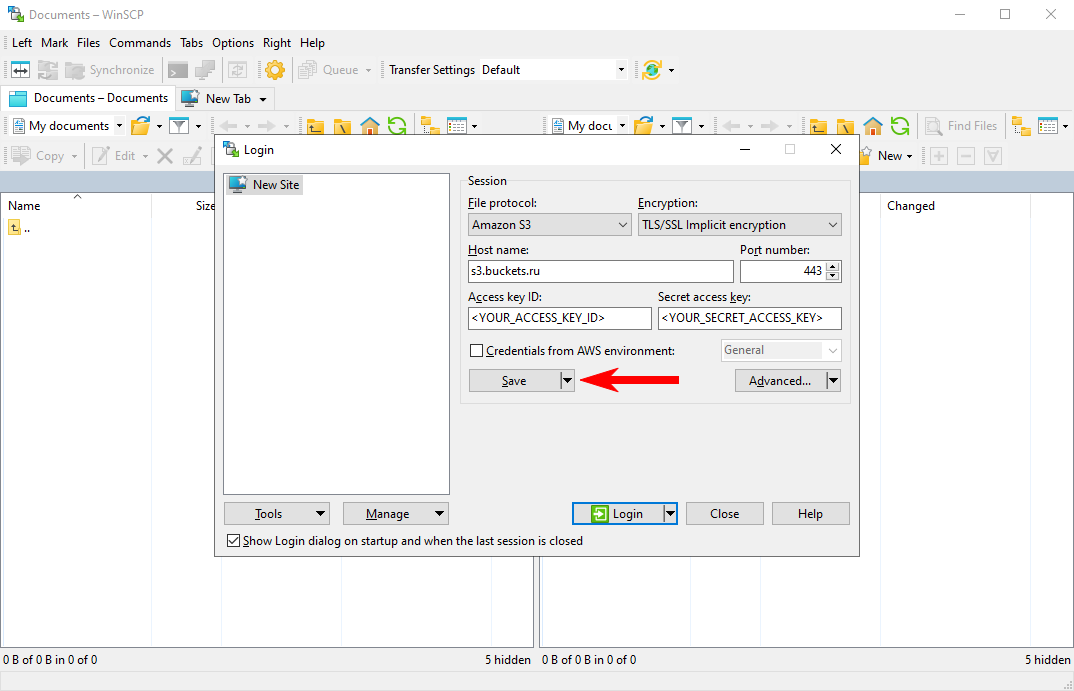Screen dimensions: 1074x691
Task: Click the minus icon in right panel toolbar
Action: [x=966, y=156]
